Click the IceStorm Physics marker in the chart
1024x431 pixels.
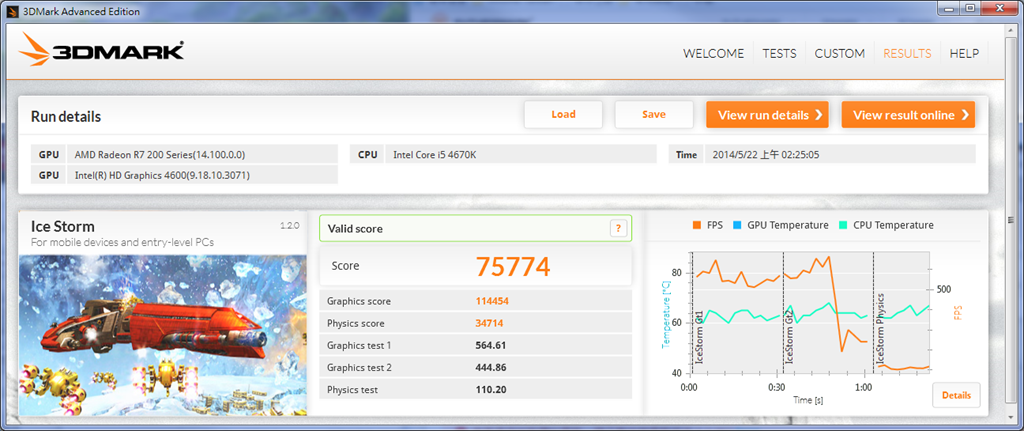coord(880,328)
